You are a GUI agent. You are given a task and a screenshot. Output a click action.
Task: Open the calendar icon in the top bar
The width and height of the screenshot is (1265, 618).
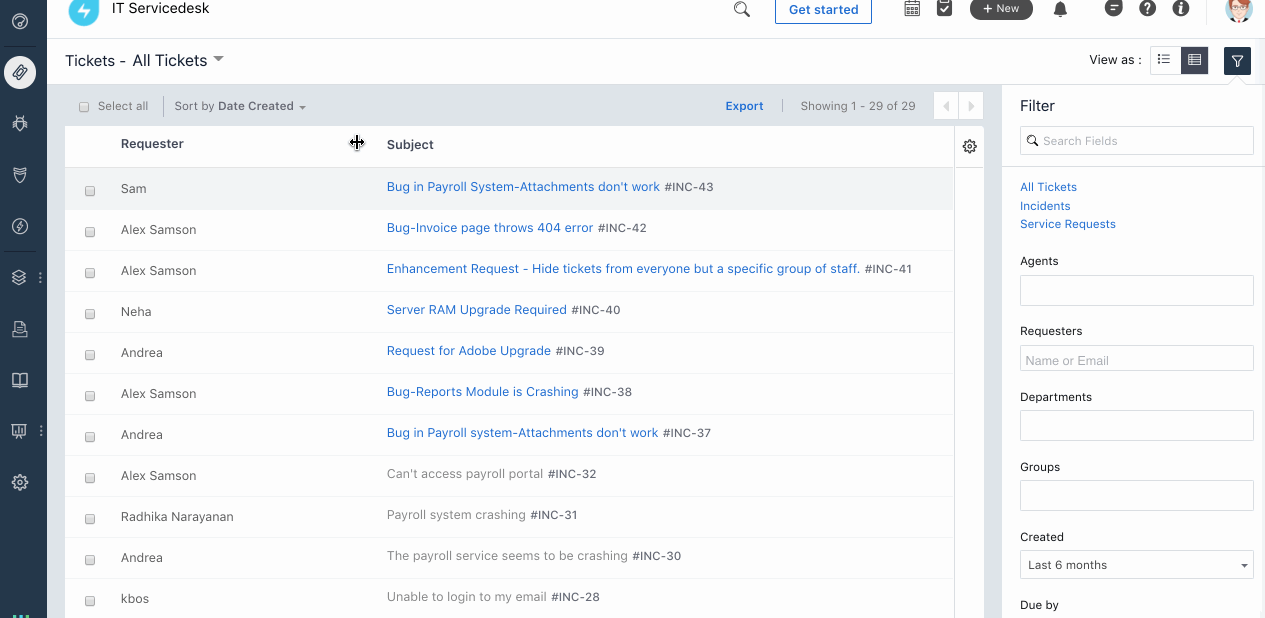coord(911,10)
